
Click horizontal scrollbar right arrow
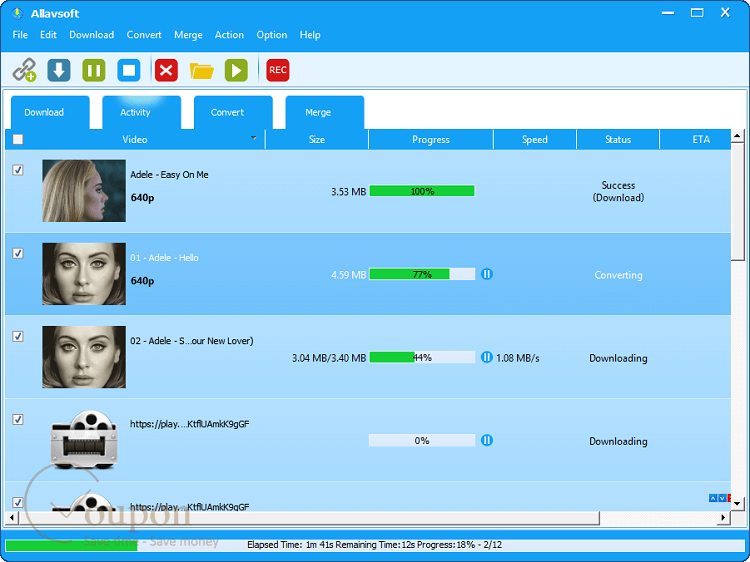724,518
